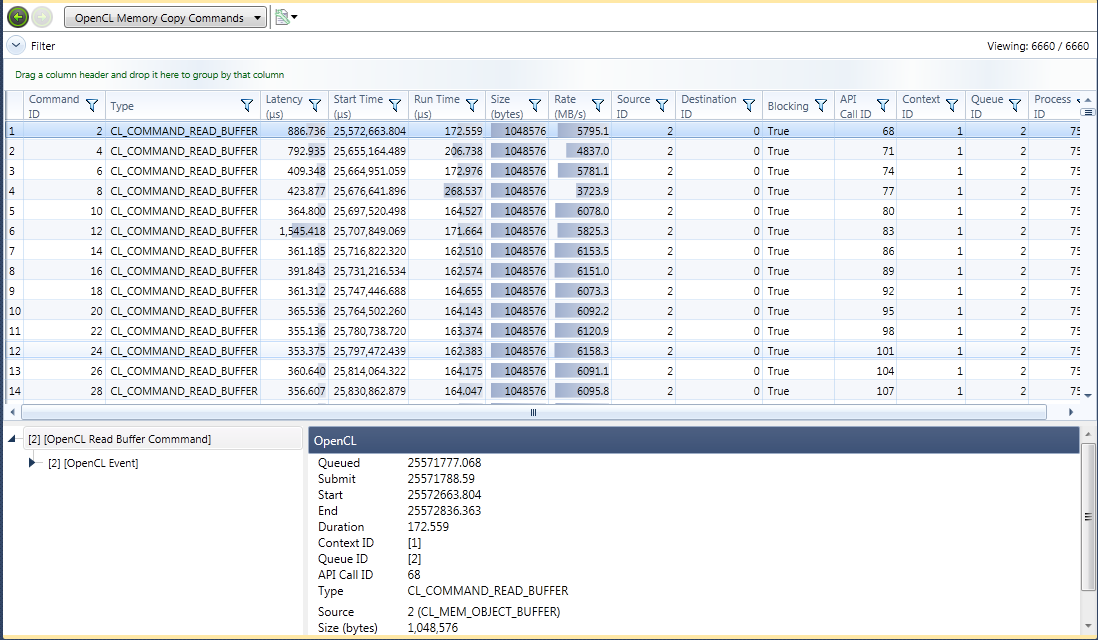This screenshot has width=1098, height=640.
Task: Click the Blocking column filter funnel
Action: (x=819, y=105)
